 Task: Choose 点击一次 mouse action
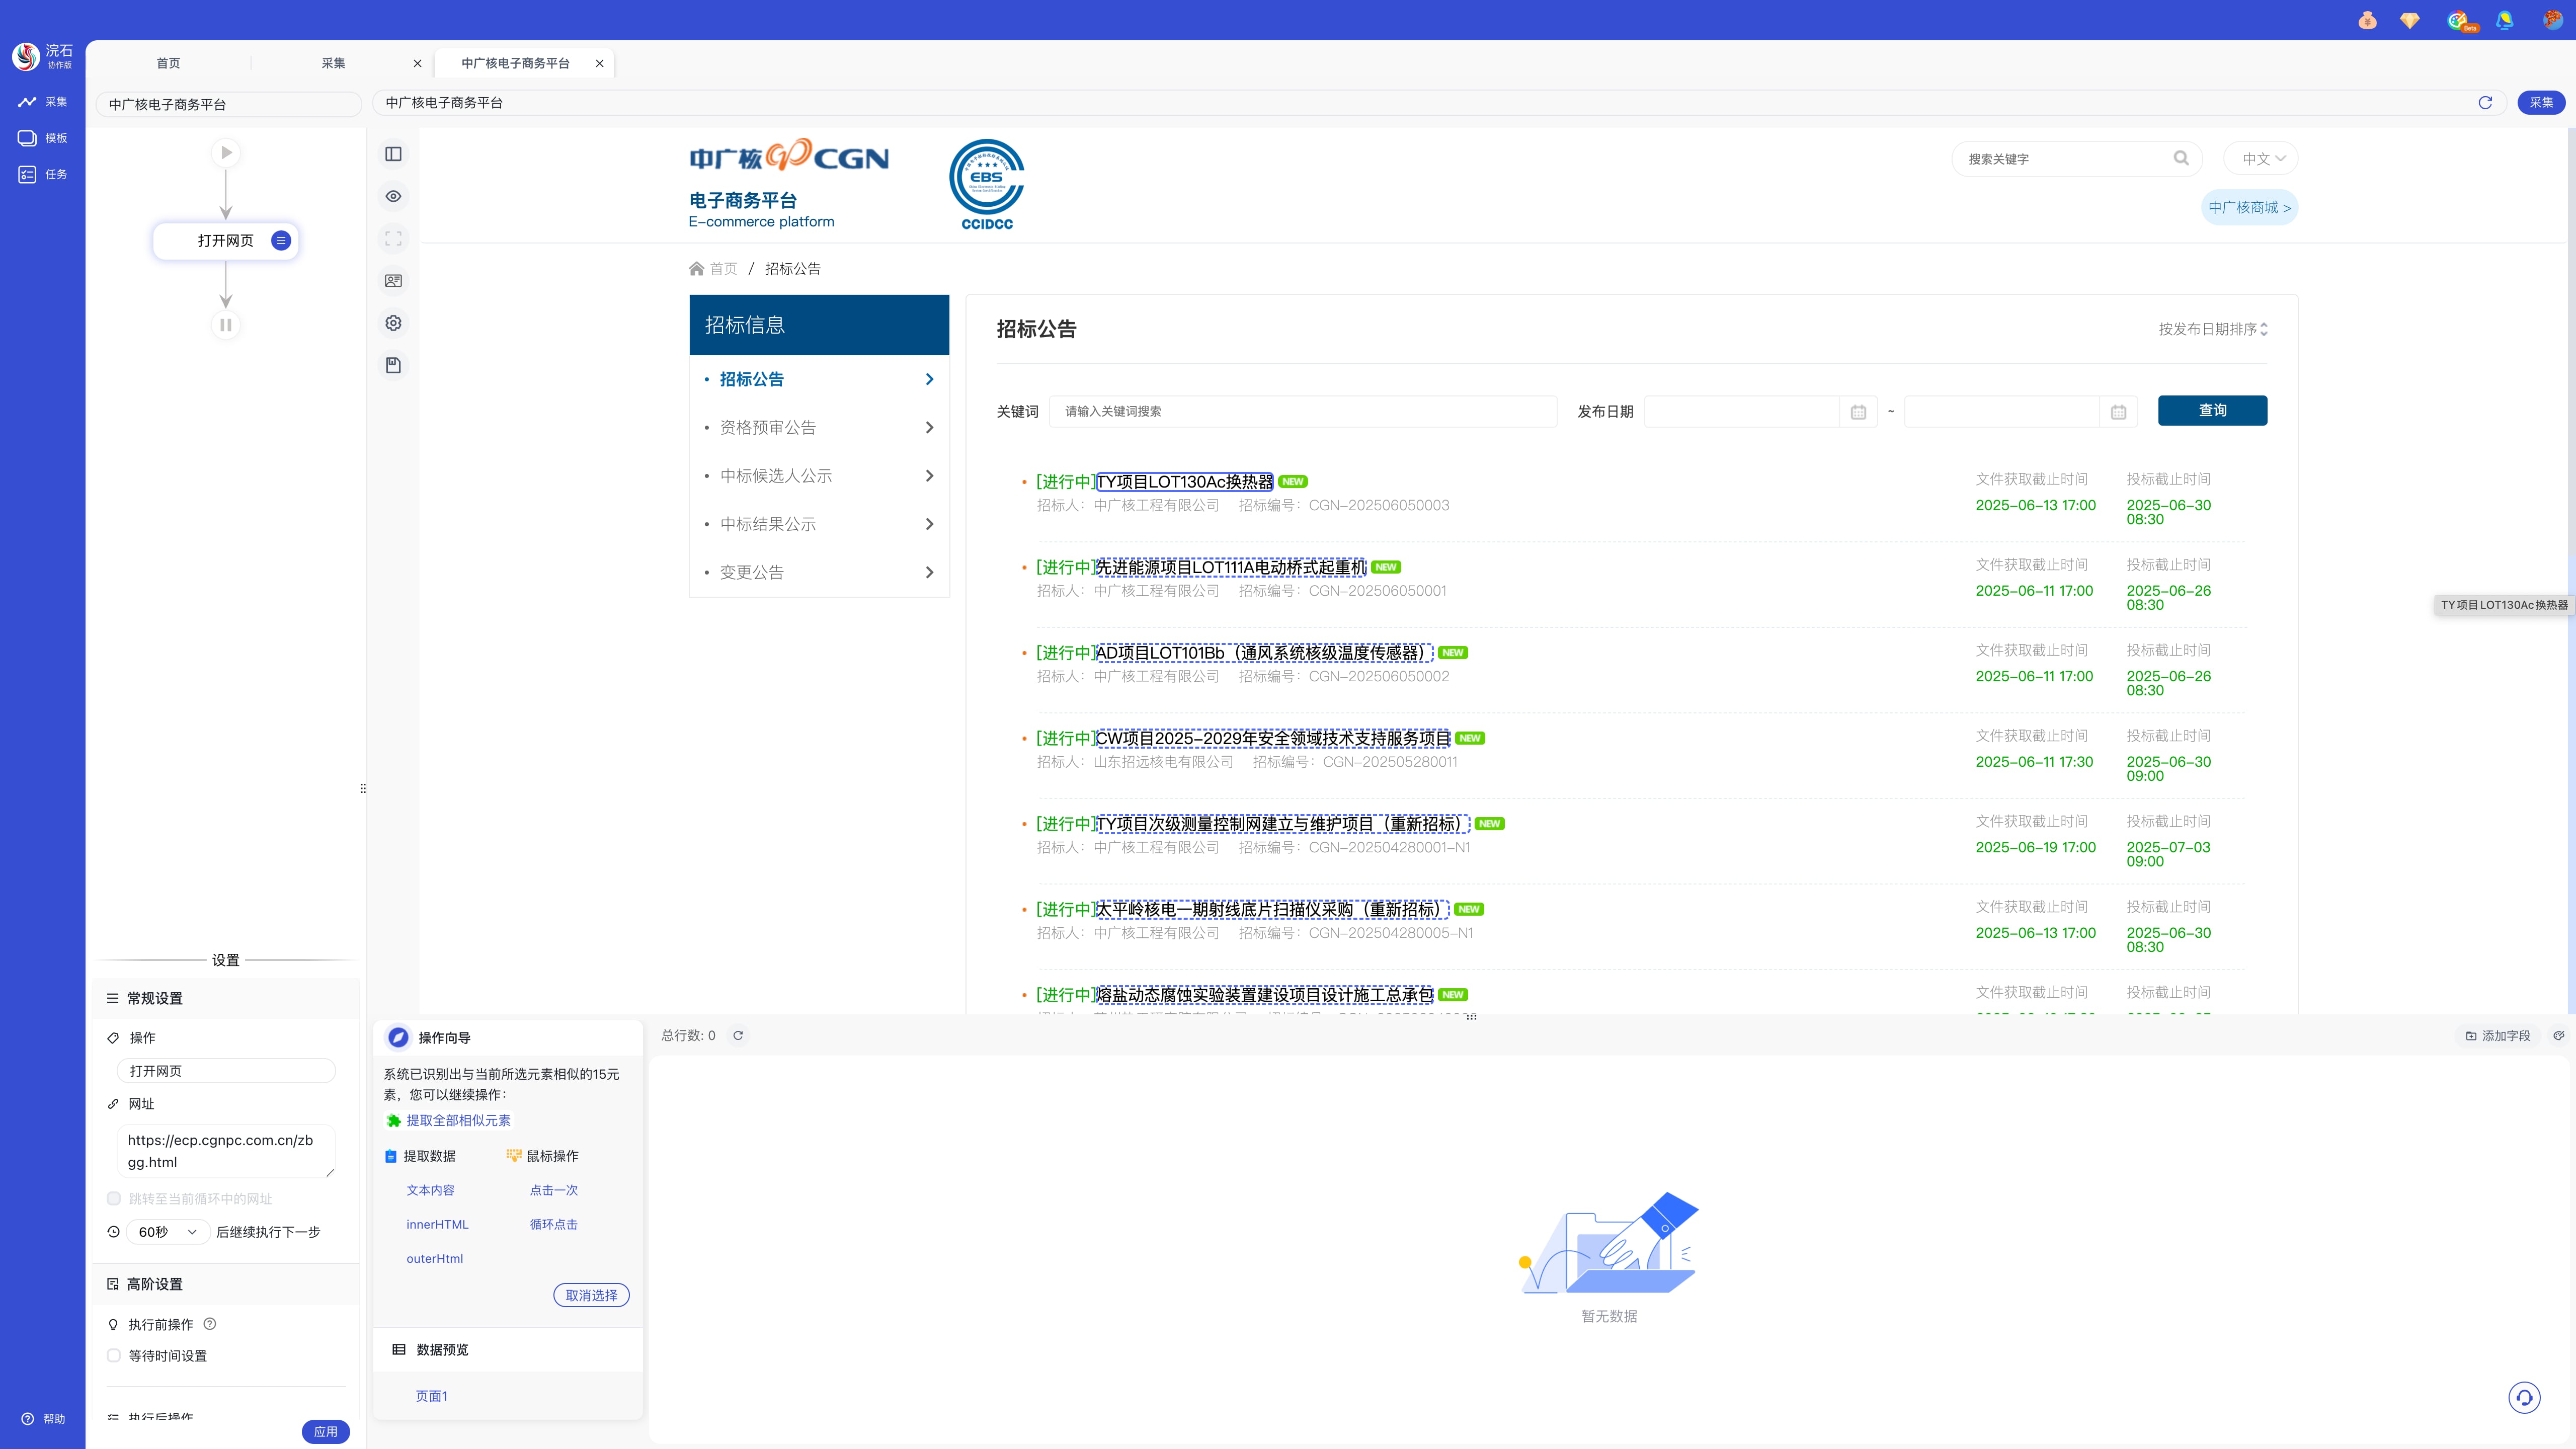point(553,1190)
